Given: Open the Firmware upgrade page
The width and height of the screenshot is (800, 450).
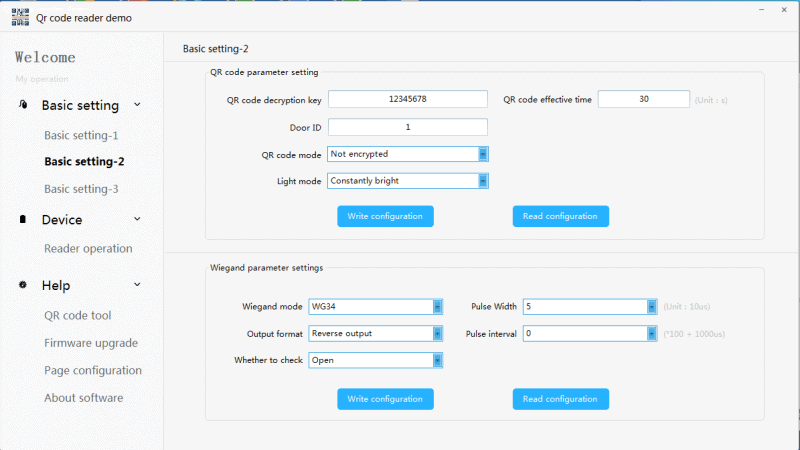Looking at the screenshot, I should (x=91, y=343).
